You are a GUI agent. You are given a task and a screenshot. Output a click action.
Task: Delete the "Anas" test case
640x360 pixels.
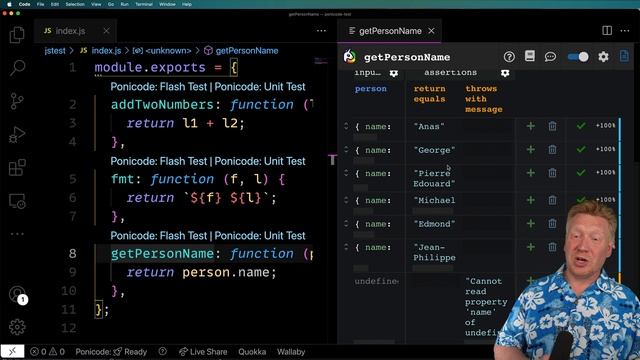(x=552, y=126)
